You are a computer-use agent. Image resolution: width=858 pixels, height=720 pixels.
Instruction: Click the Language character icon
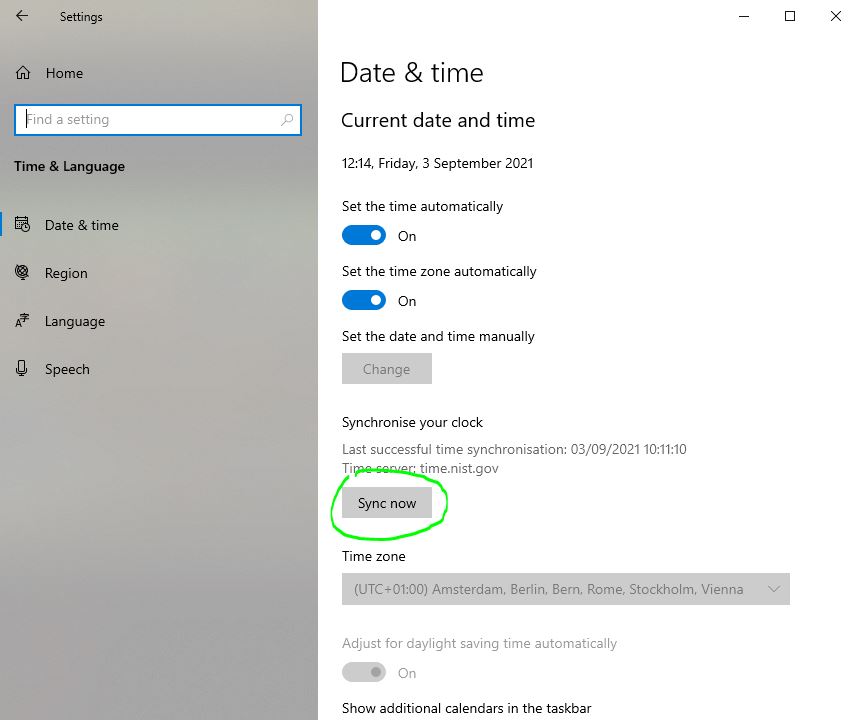tap(22, 321)
